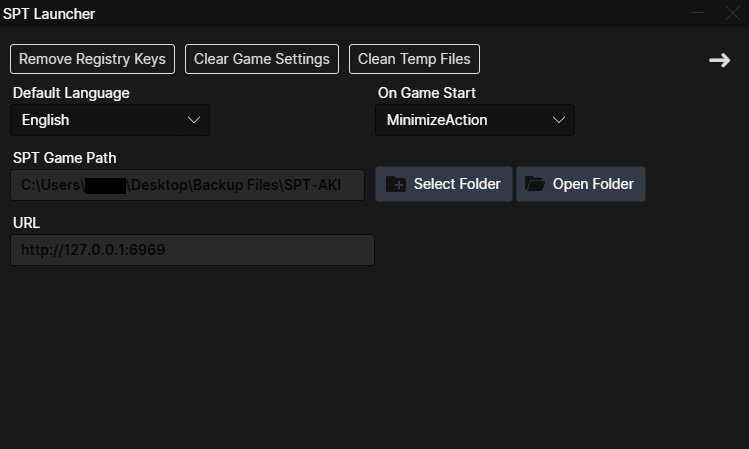Click the Open Folder button text

tap(593, 184)
